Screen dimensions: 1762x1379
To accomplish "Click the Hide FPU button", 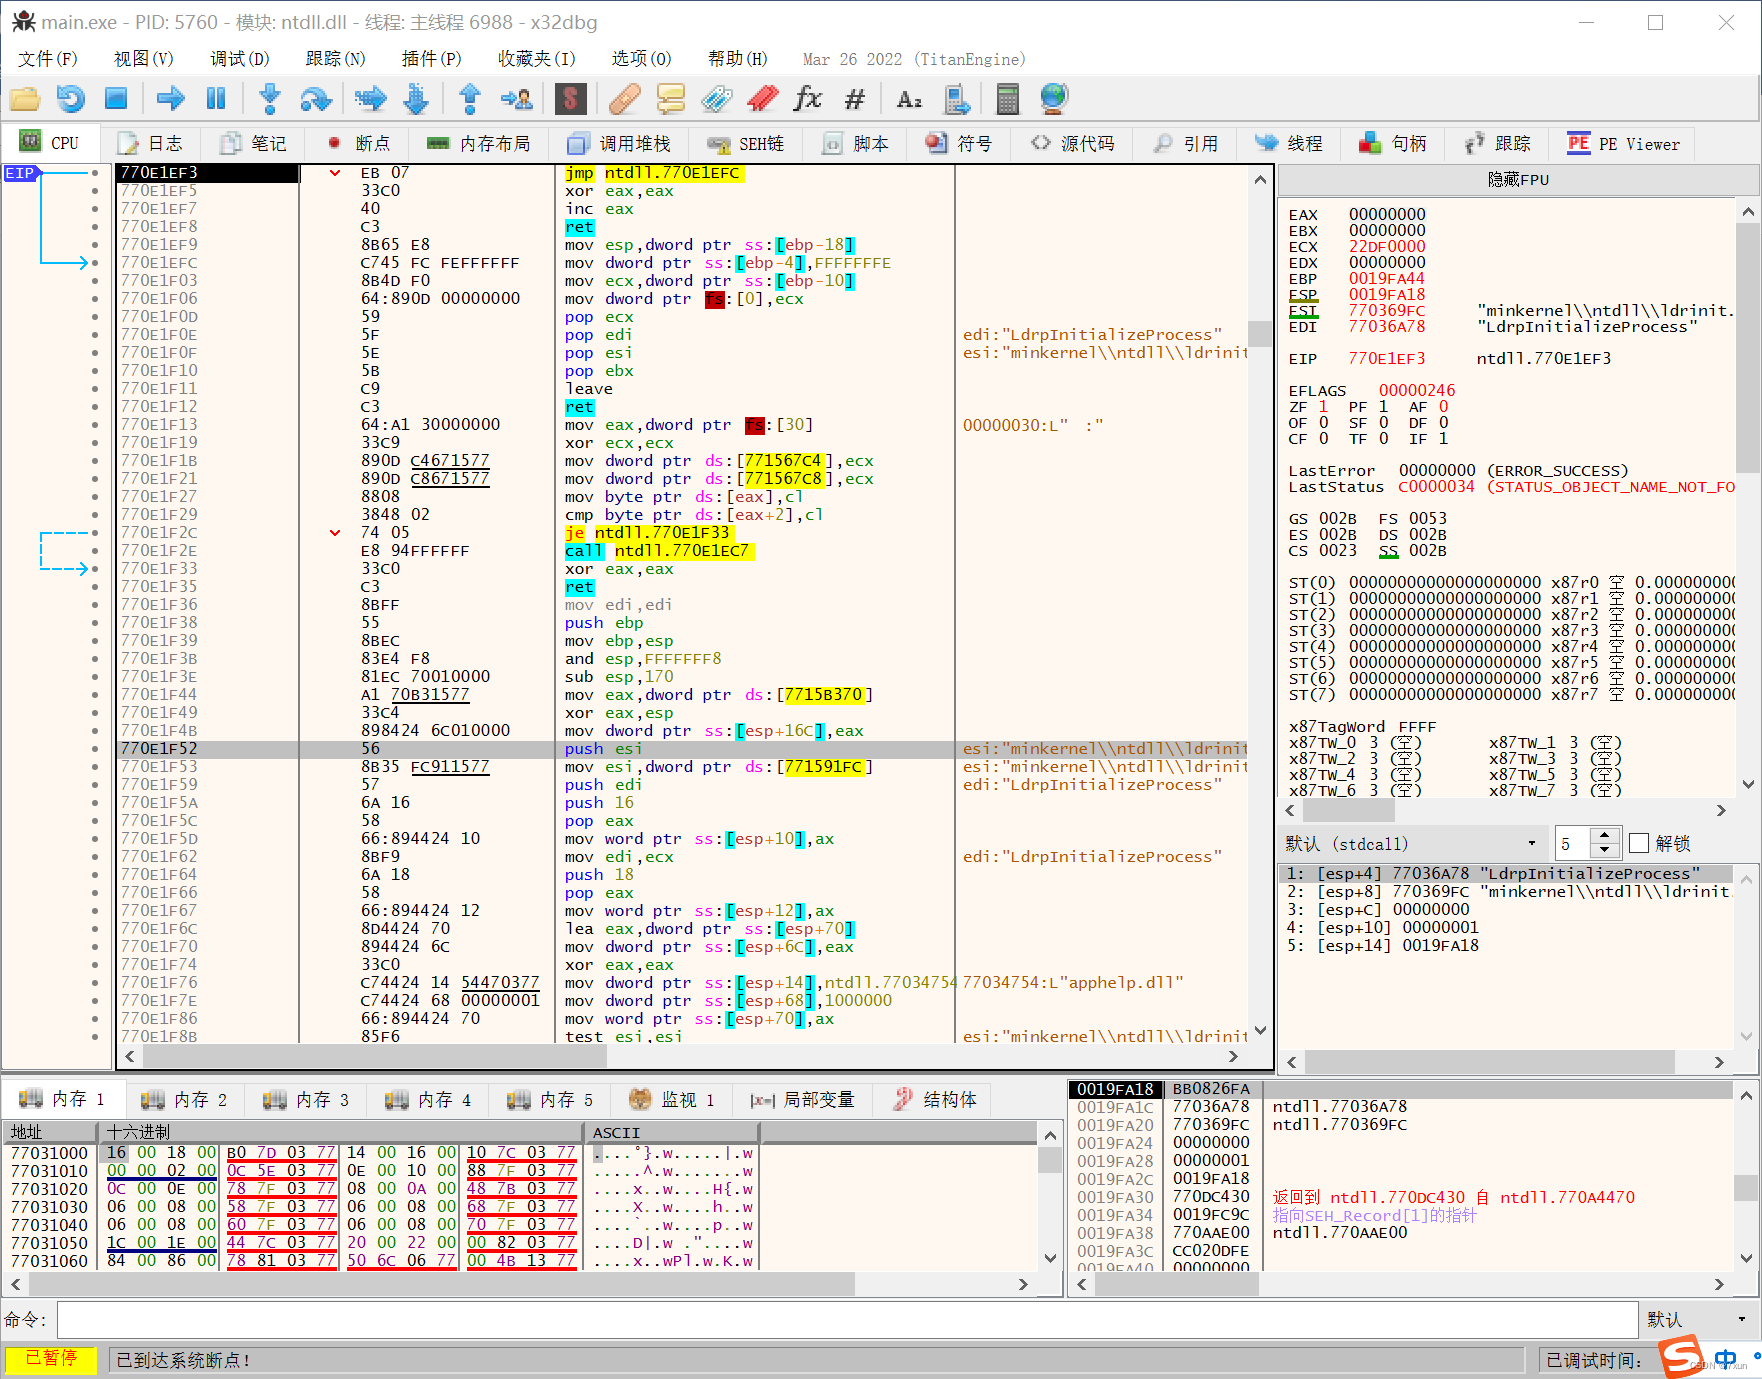I will pos(1518,179).
